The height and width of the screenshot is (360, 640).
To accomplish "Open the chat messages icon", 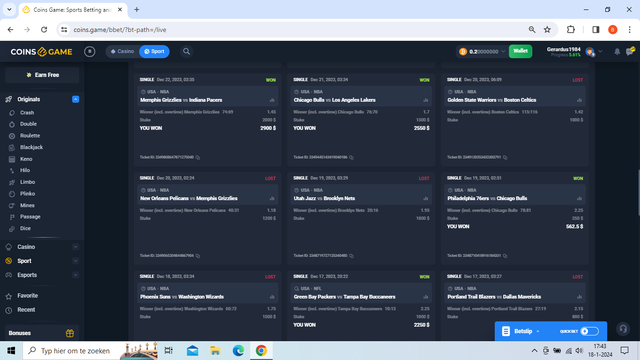I will coord(630,51).
